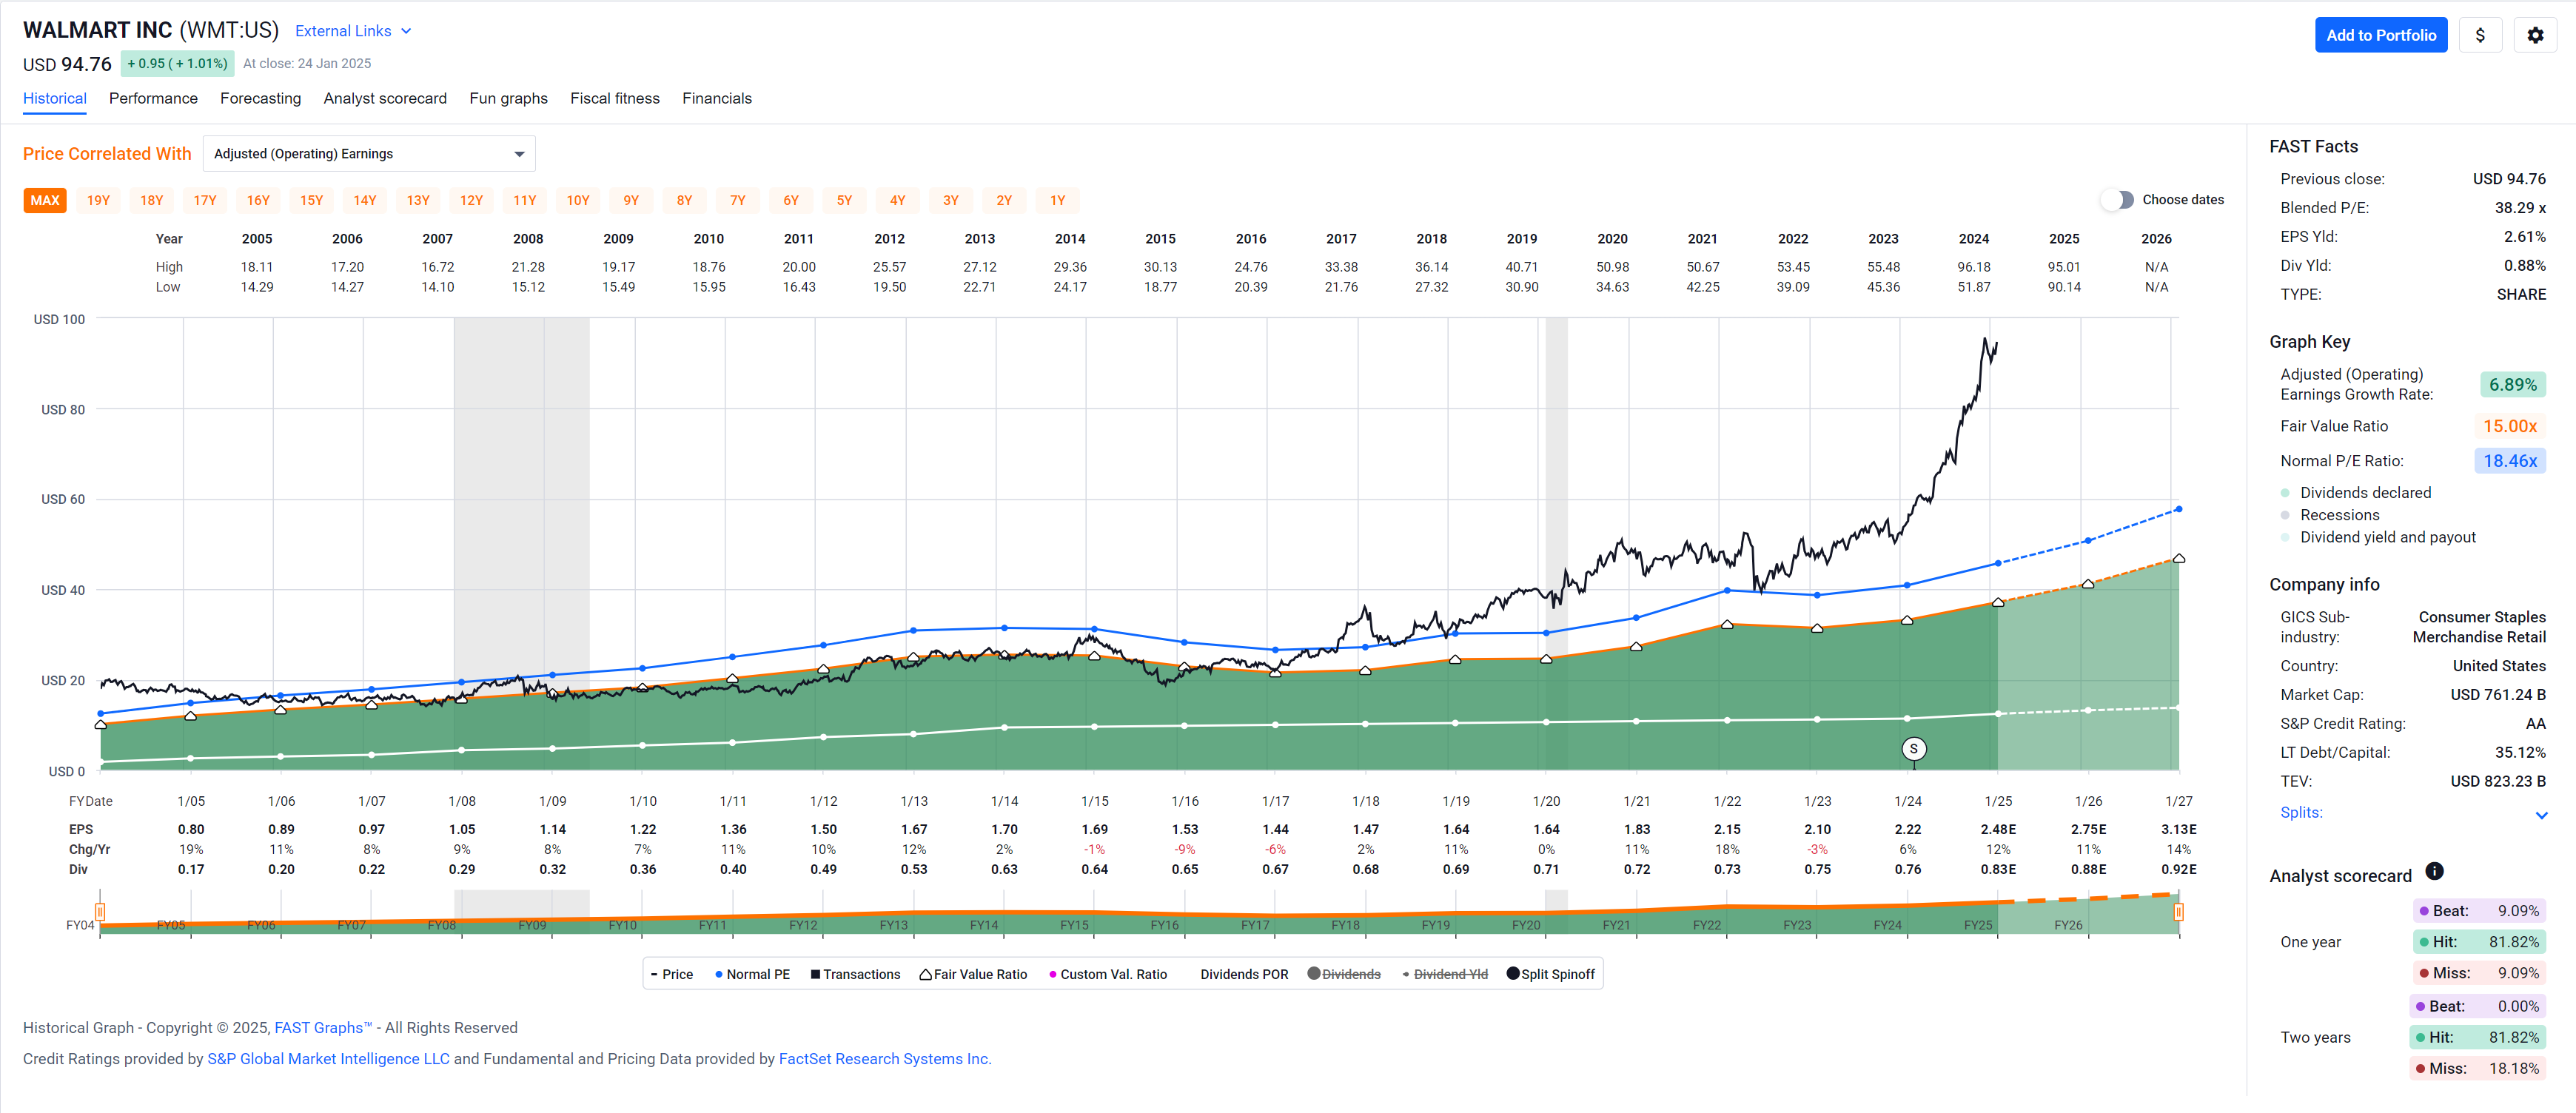Click the right range handle of timeline
The height and width of the screenshot is (1113, 2576).
2178,911
